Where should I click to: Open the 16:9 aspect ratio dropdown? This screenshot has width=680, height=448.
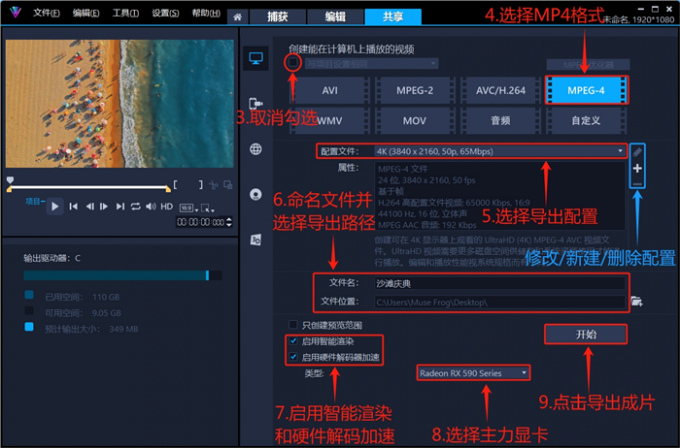(189, 209)
